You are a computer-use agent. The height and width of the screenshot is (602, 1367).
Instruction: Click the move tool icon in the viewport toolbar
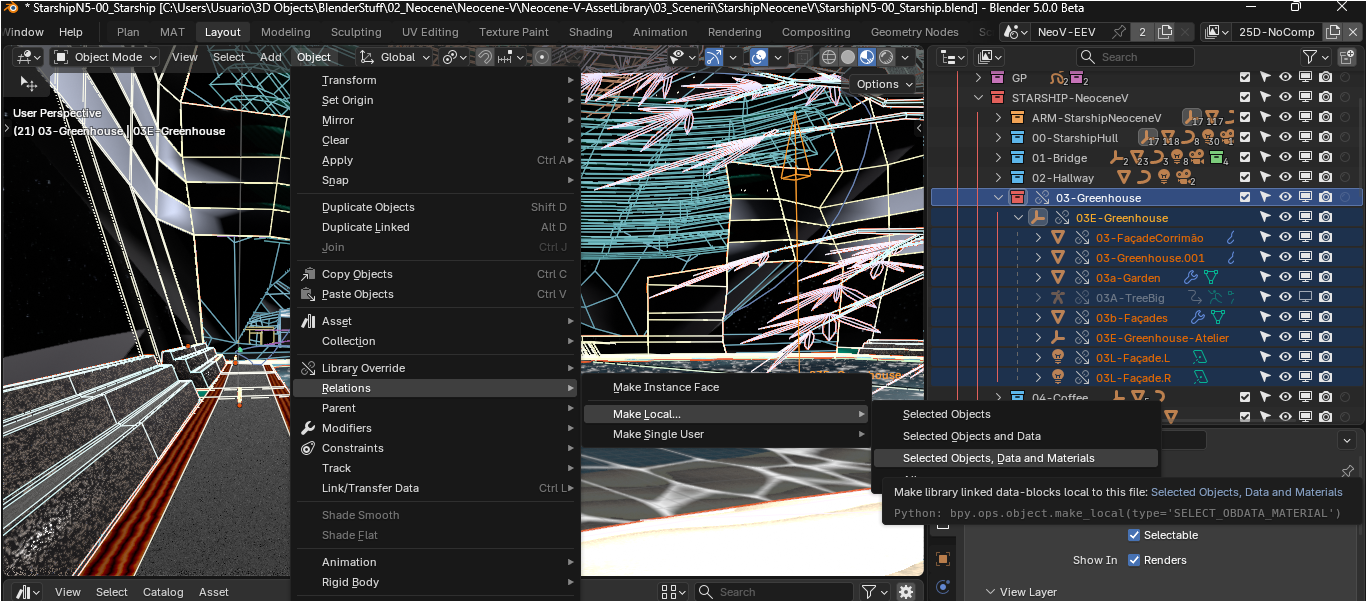(29, 82)
